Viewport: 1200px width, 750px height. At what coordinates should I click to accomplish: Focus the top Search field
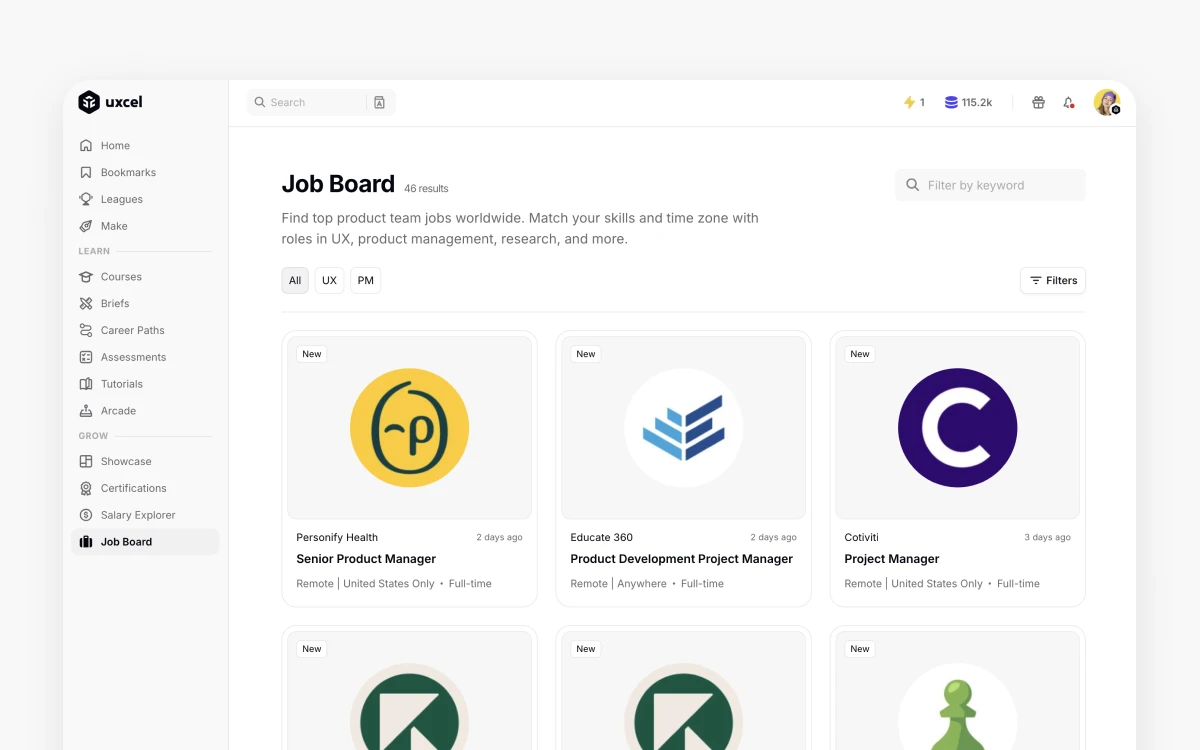pos(307,102)
